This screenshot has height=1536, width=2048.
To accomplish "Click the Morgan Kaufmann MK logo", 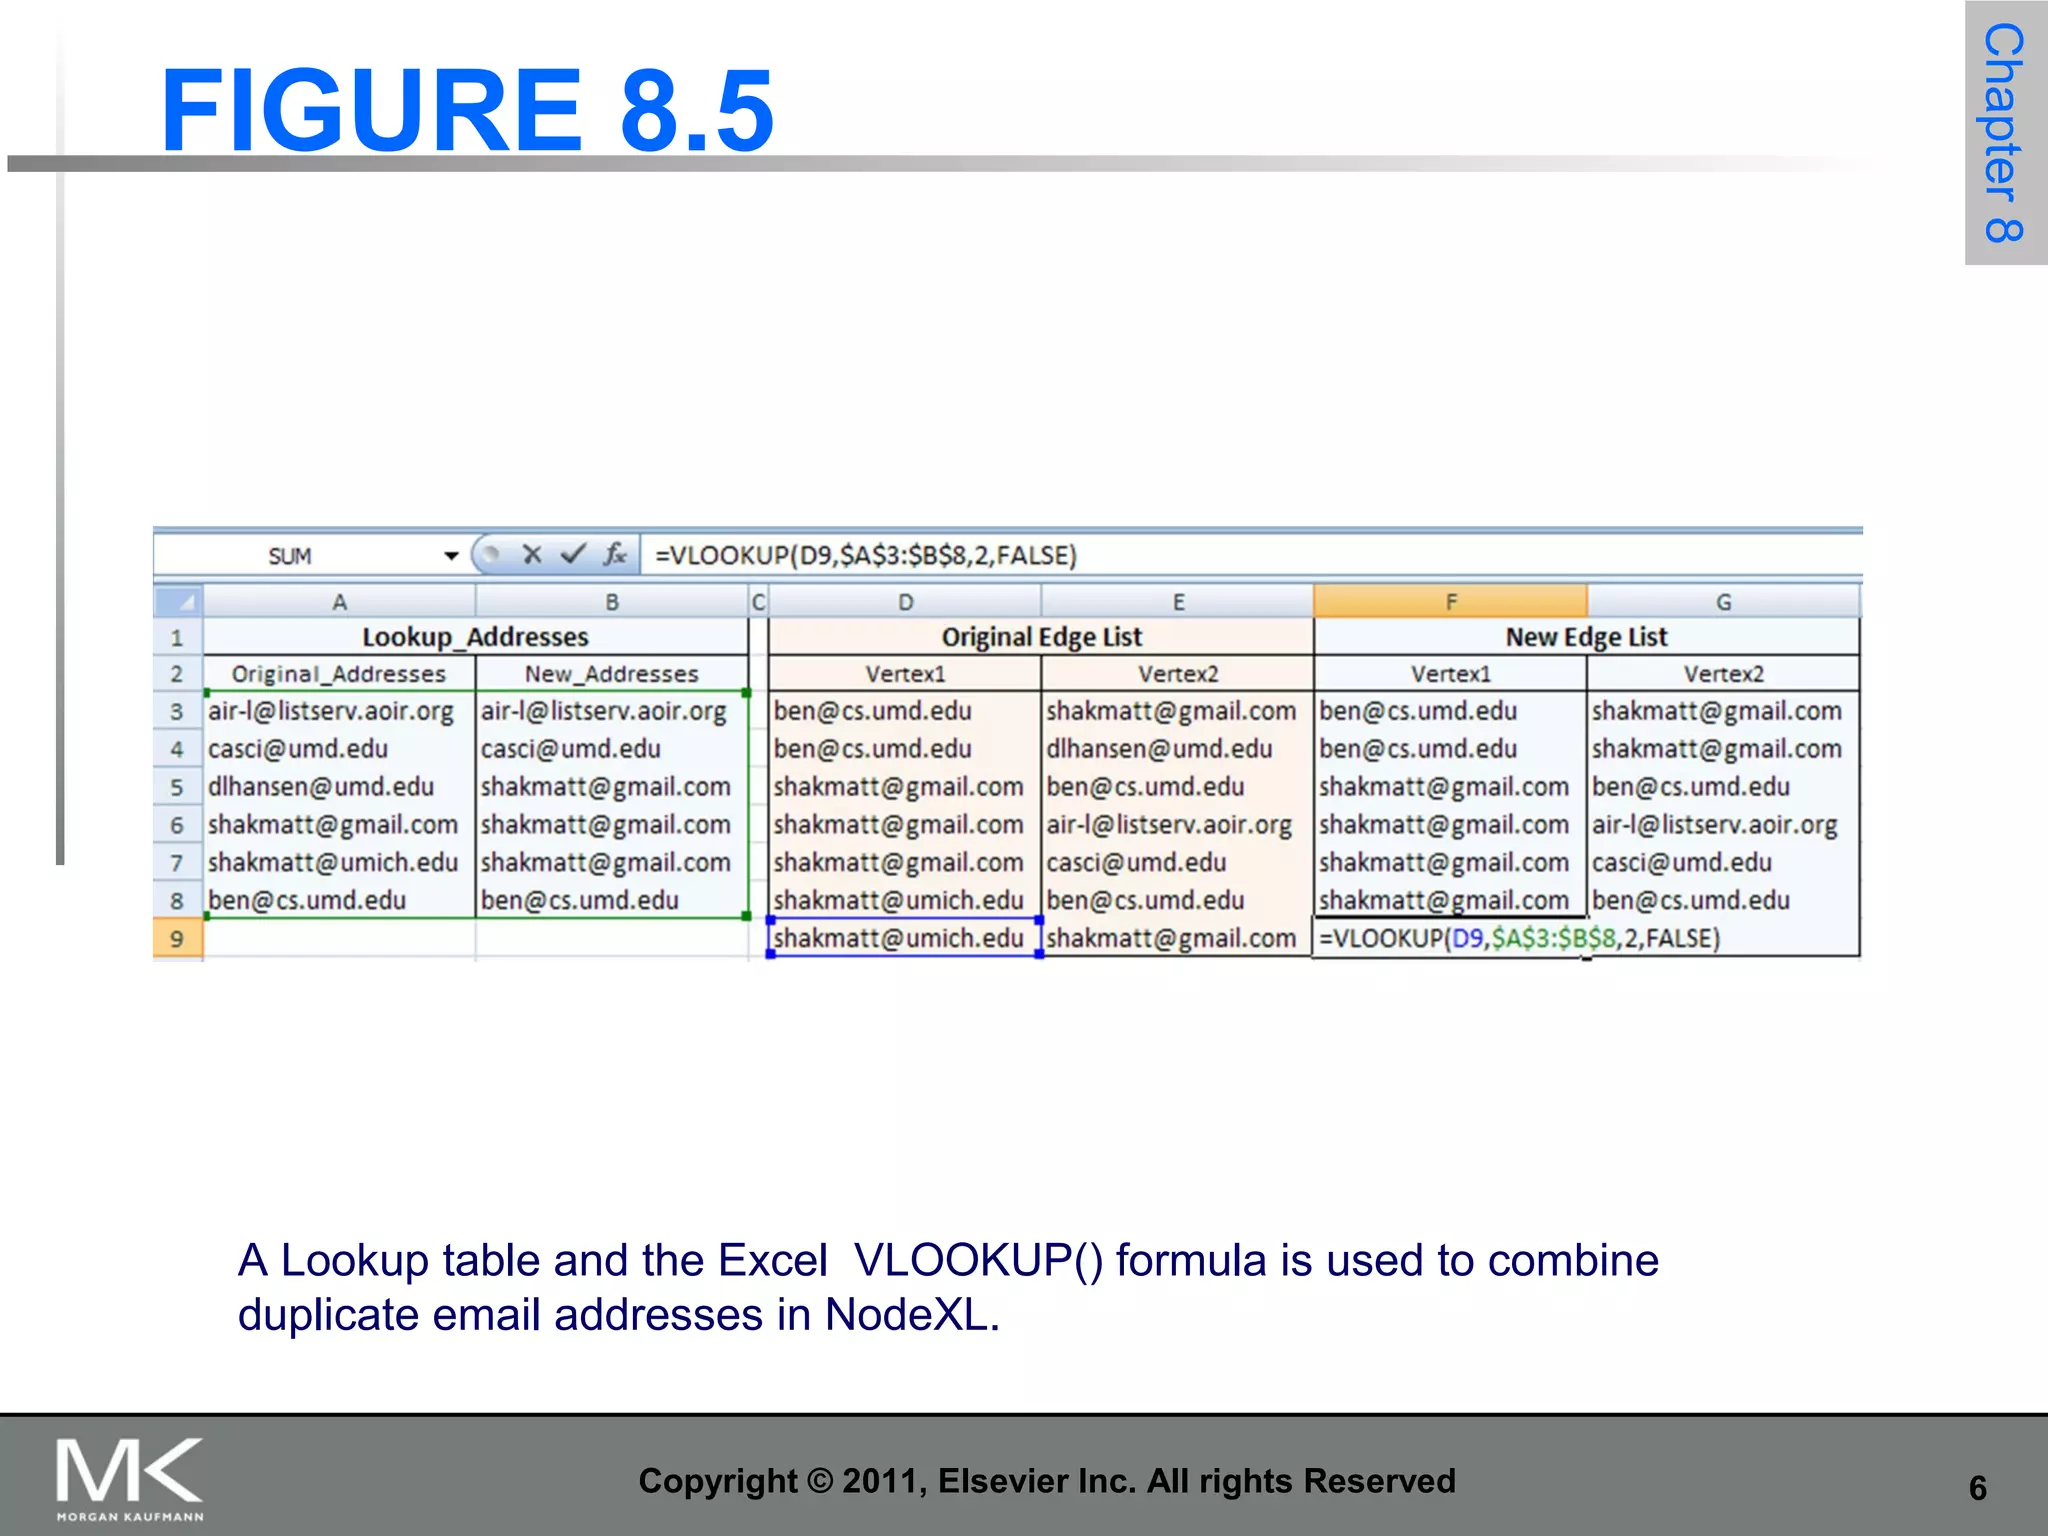I will [x=130, y=1479].
